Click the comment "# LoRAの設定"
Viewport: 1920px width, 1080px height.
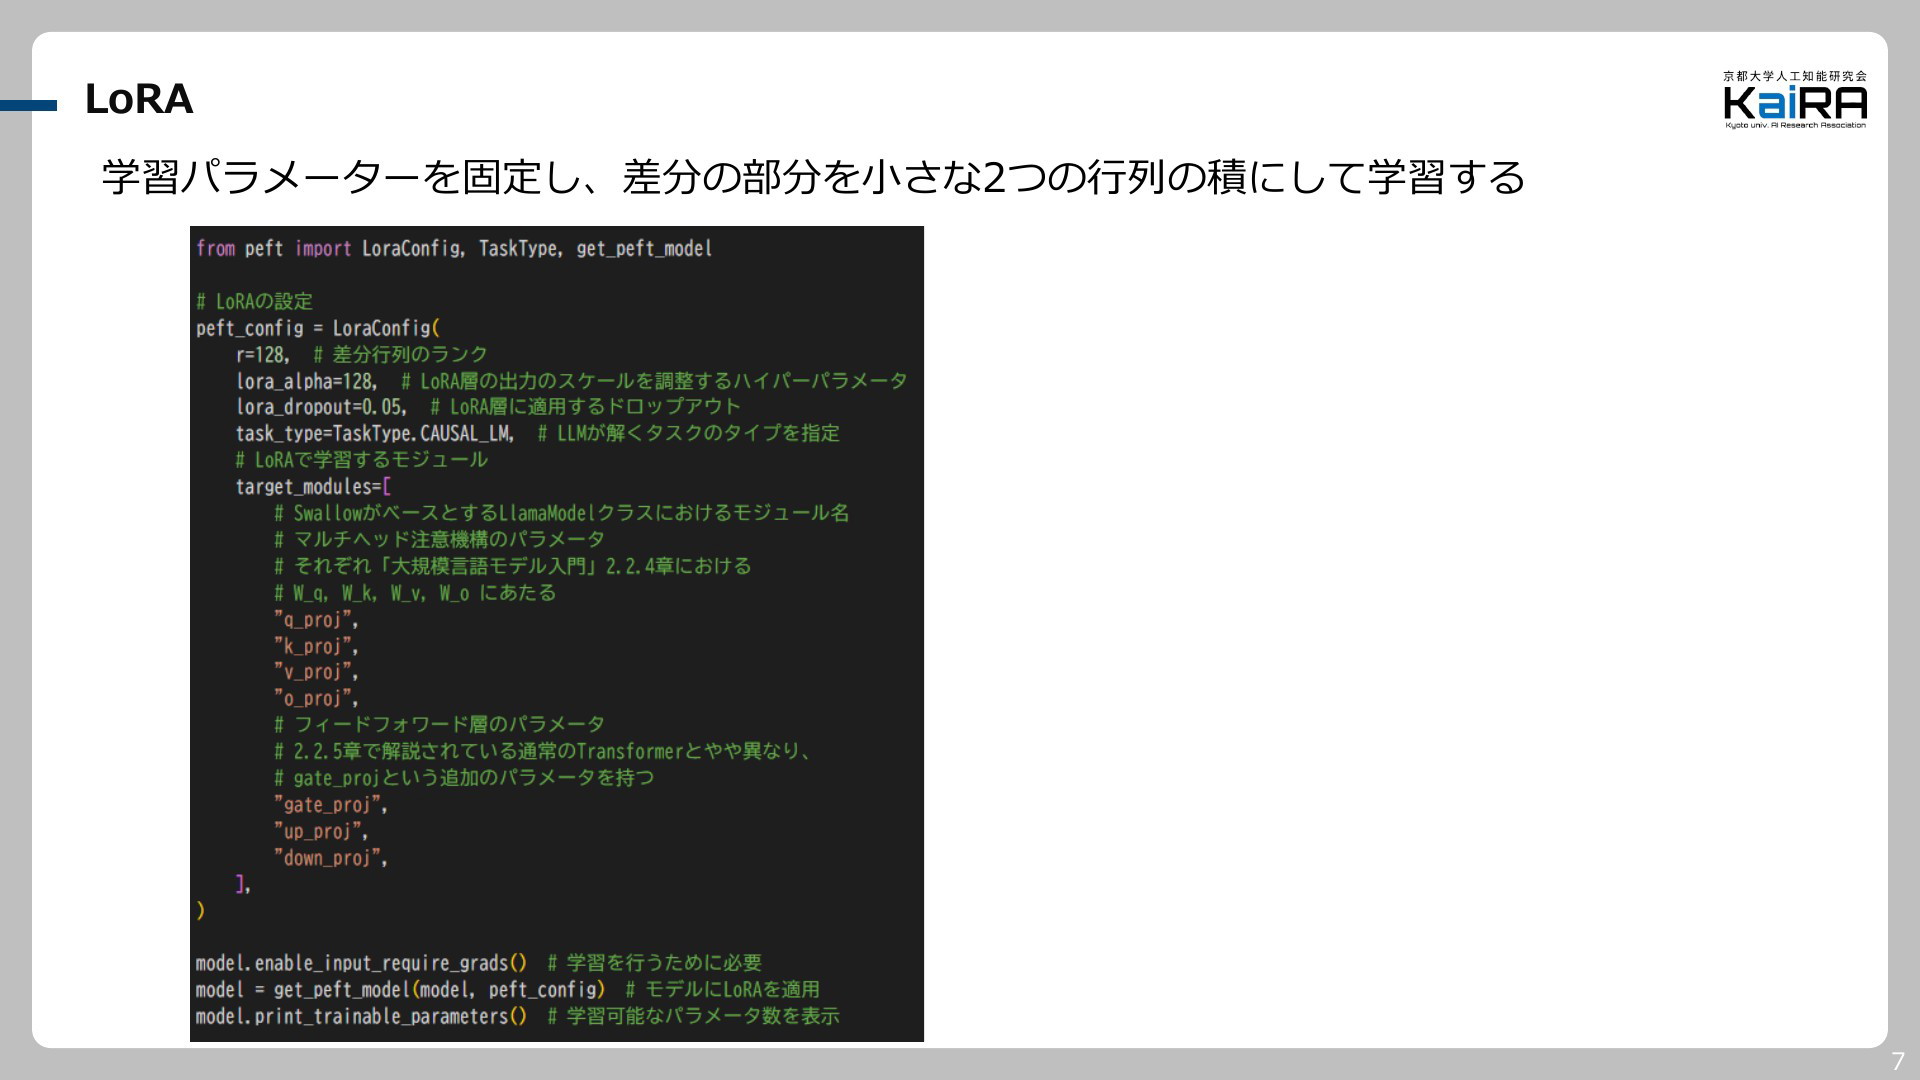click(254, 301)
